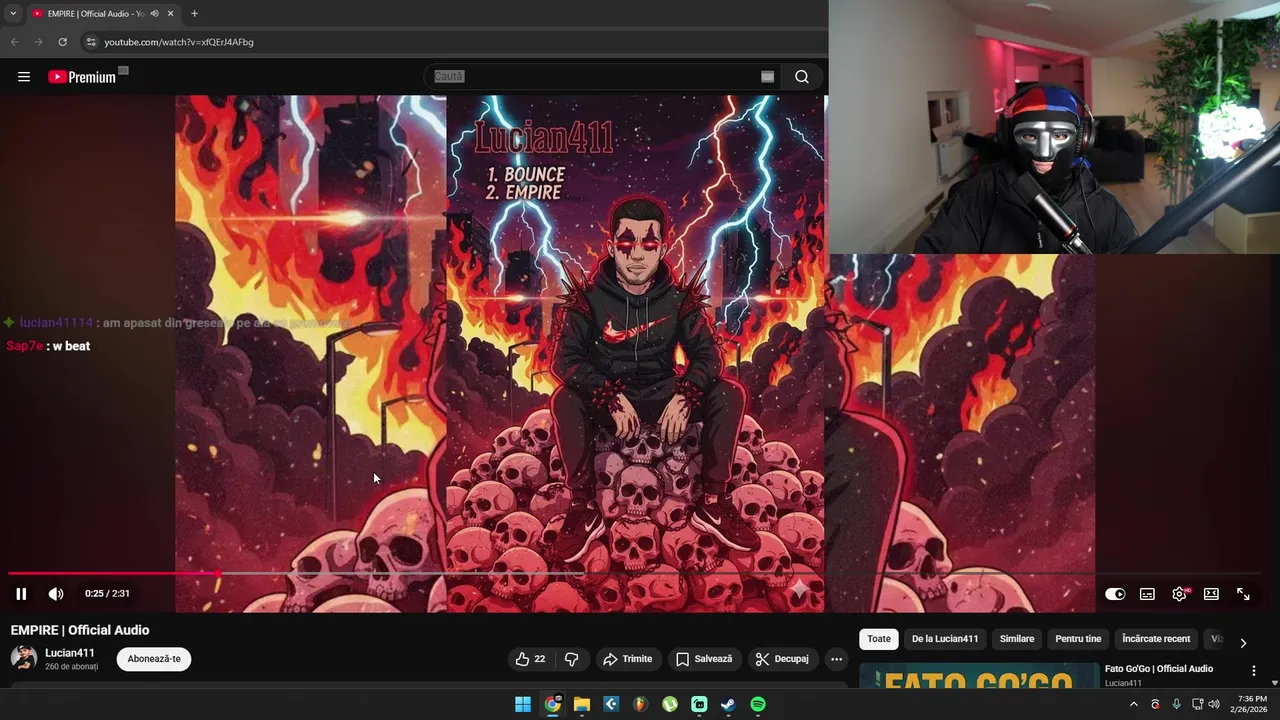This screenshot has height=720, width=1280.
Task: Switch to theater mode in the player
Action: pyautogui.click(x=1211, y=594)
